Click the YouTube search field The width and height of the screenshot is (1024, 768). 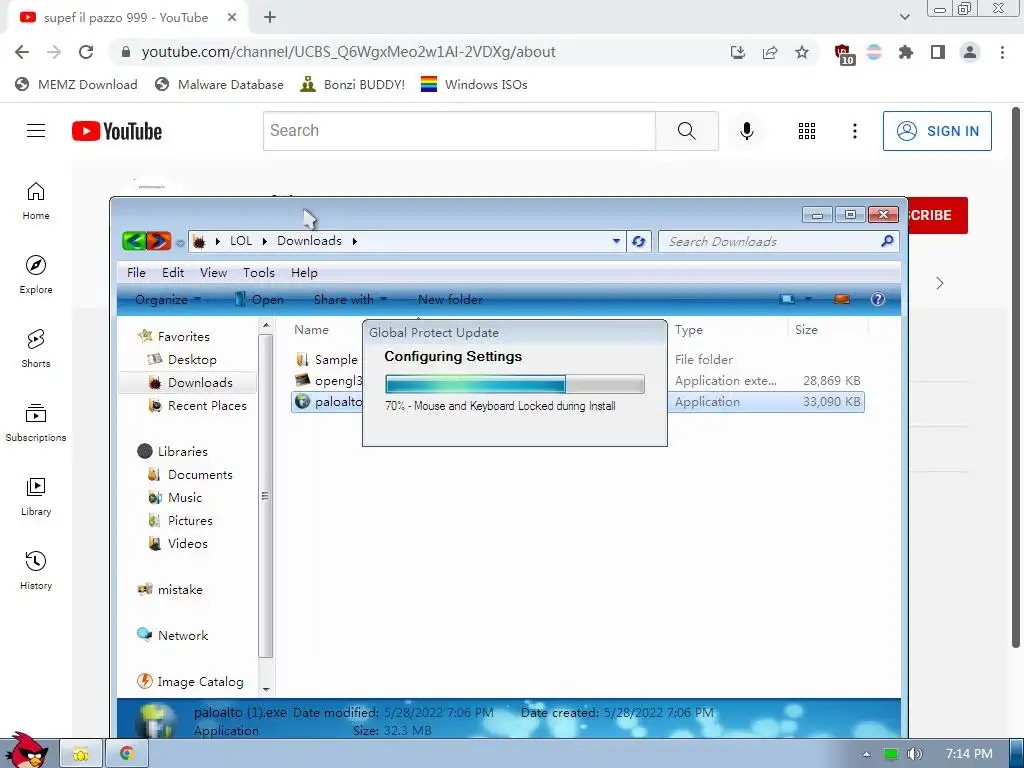pos(459,131)
